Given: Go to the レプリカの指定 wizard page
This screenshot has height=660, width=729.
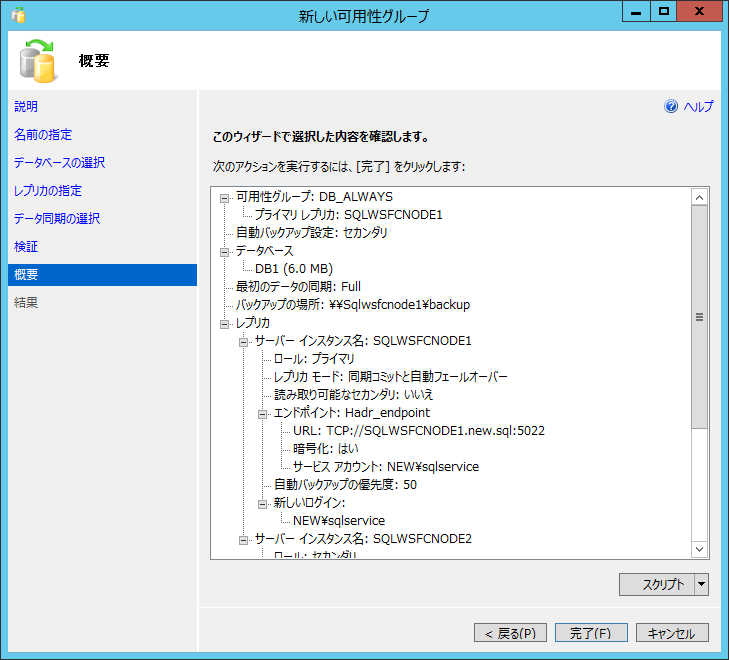Looking at the screenshot, I should [48, 191].
